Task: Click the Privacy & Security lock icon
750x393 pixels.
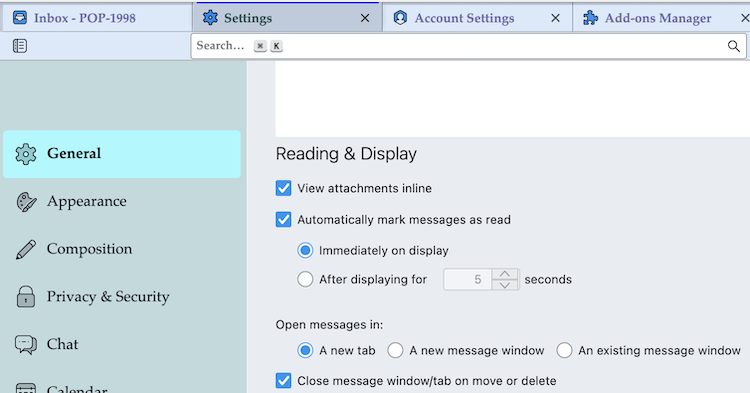Action: (x=26, y=297)
